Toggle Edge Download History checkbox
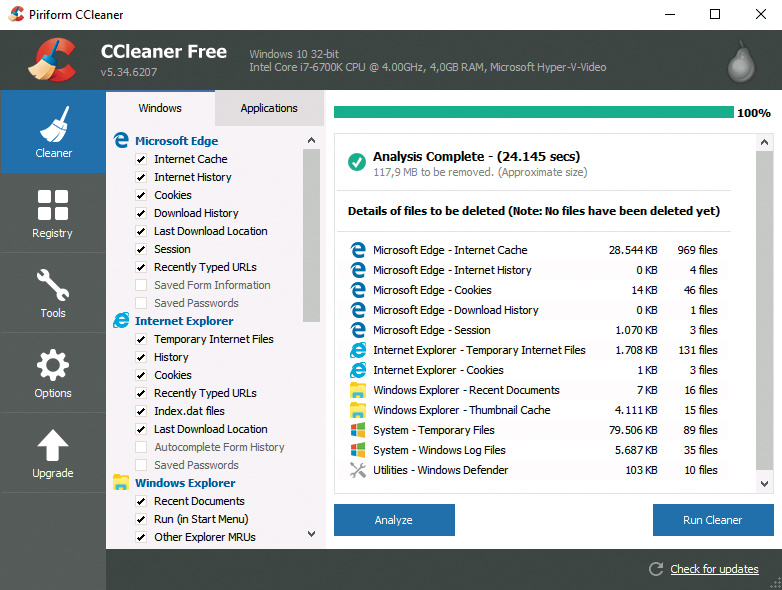 [141, 213]
